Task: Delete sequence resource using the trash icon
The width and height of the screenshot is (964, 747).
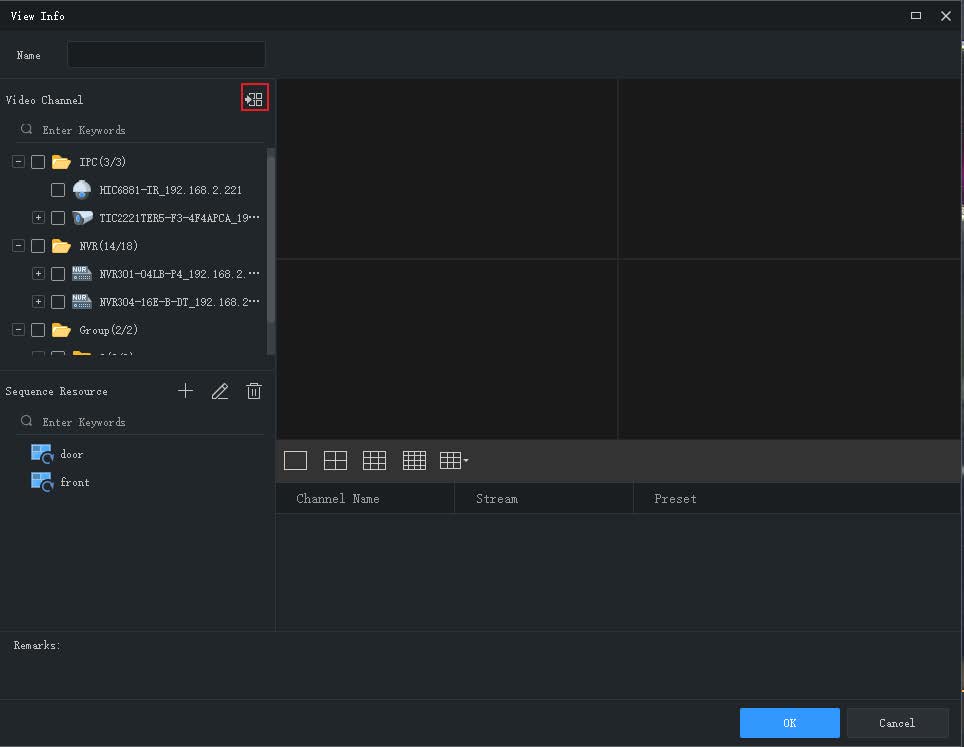Action: [254, 391]
